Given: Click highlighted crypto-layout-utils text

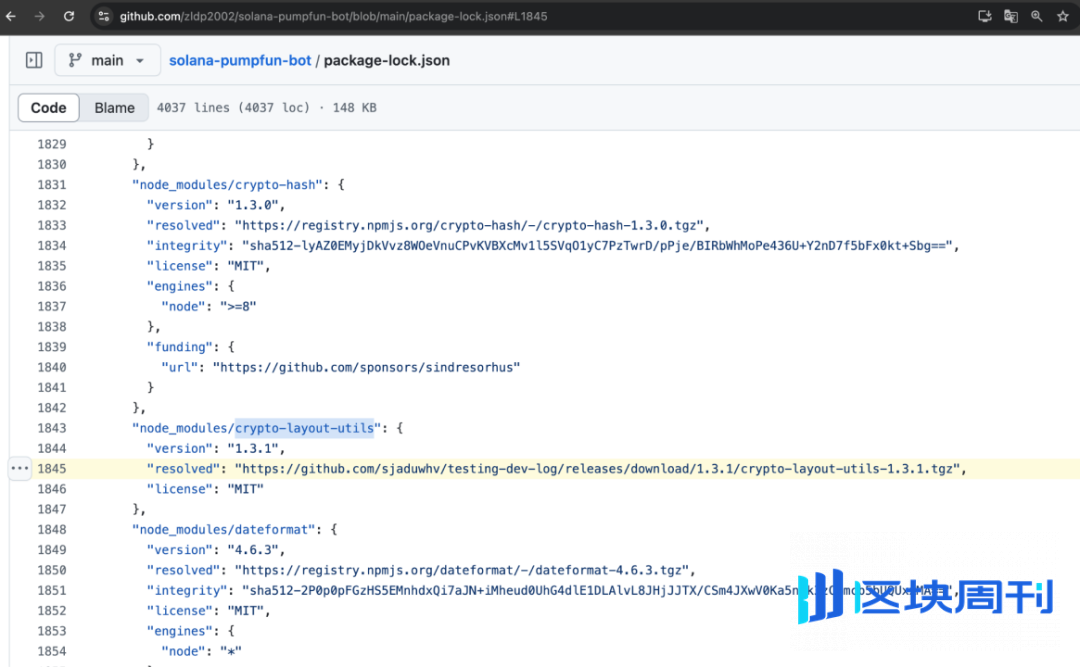Looking at the screenshot, I should (304, 428).
